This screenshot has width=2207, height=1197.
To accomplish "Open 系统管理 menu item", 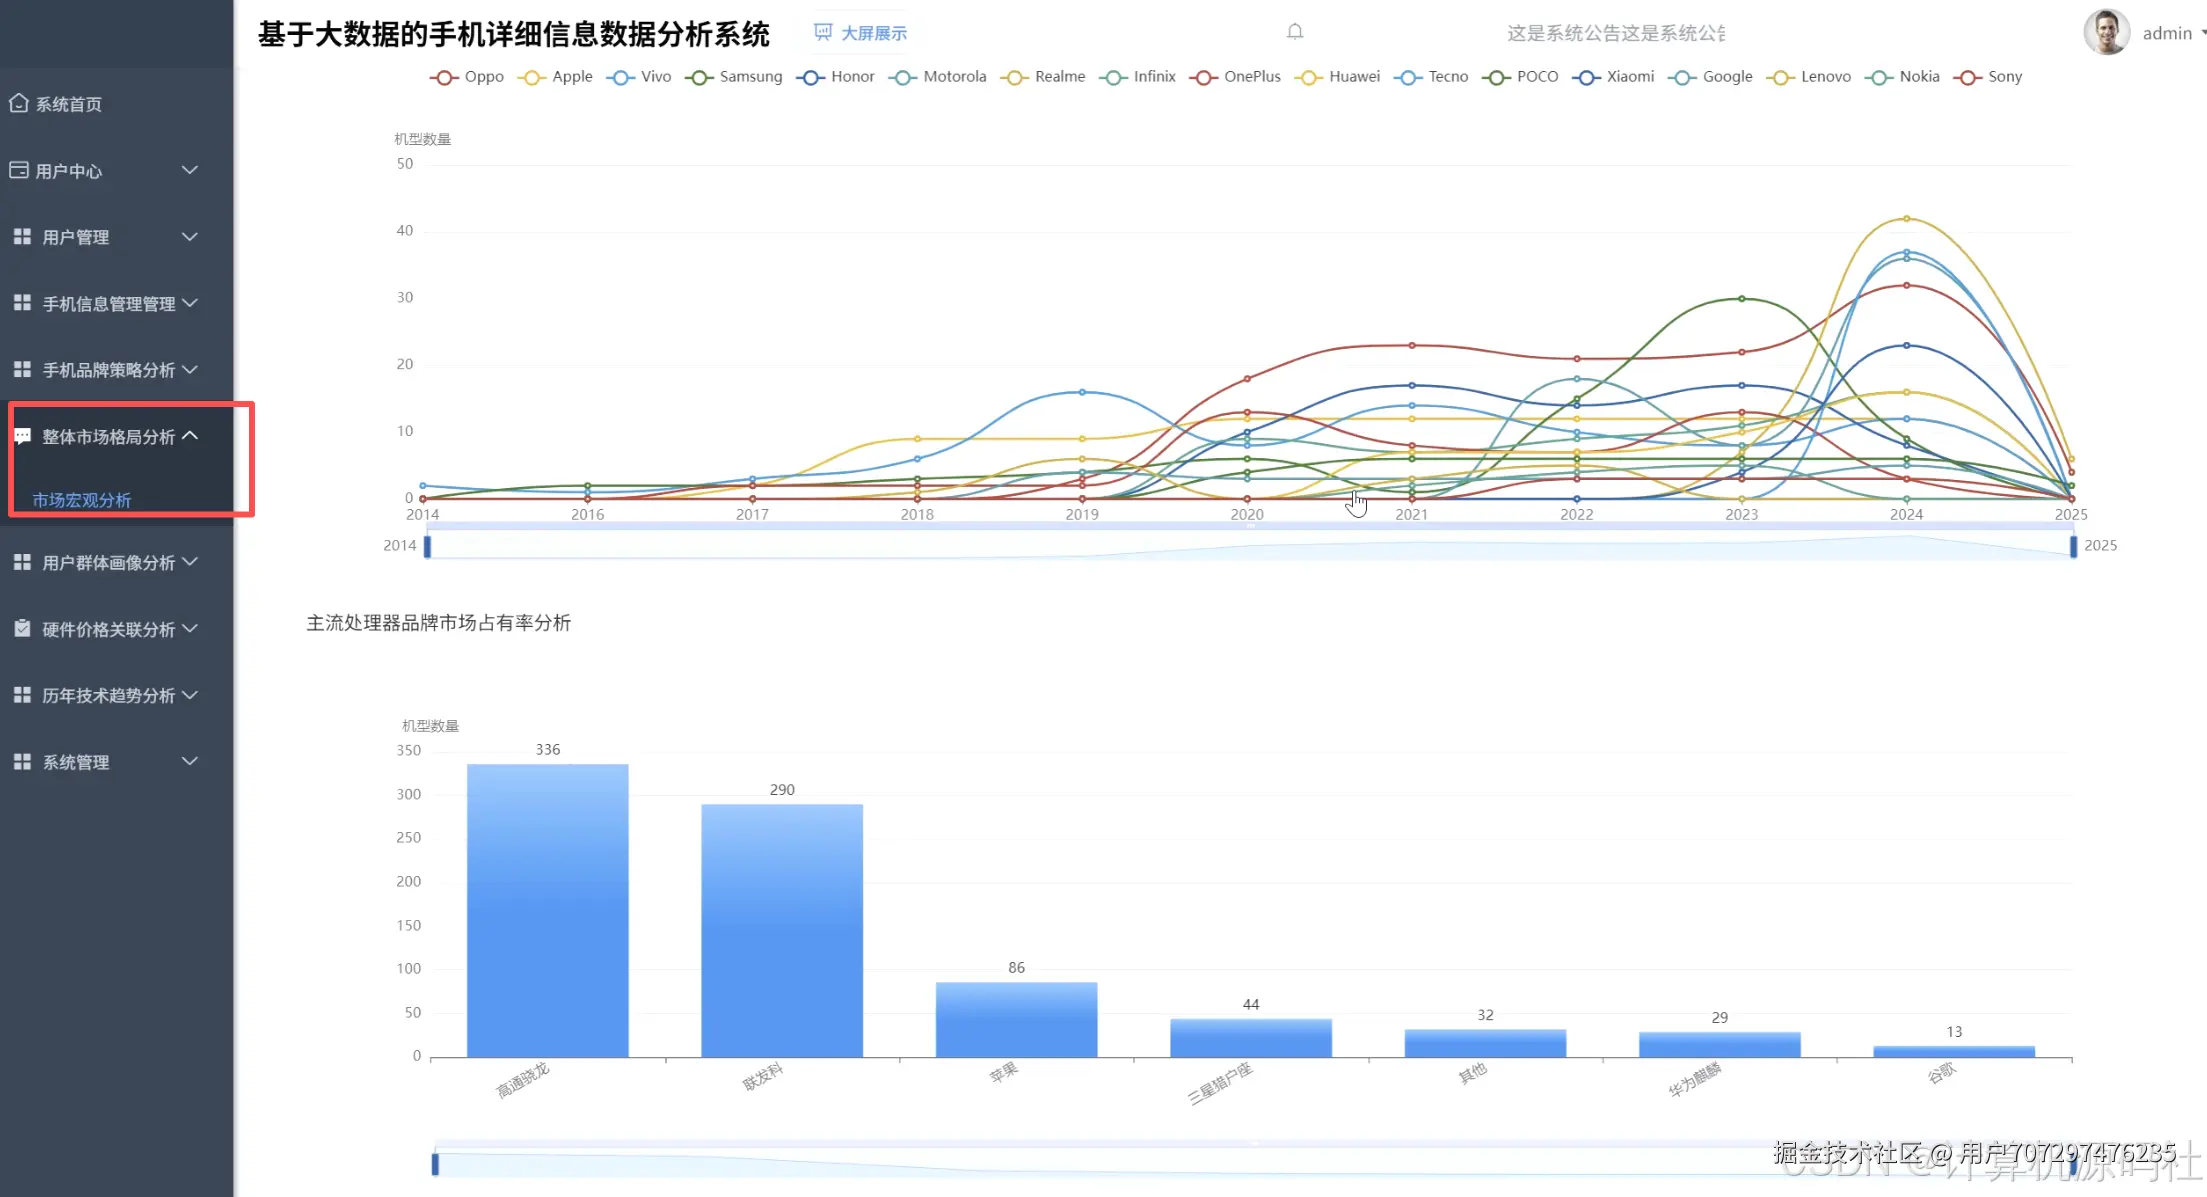I will [76, 762].
